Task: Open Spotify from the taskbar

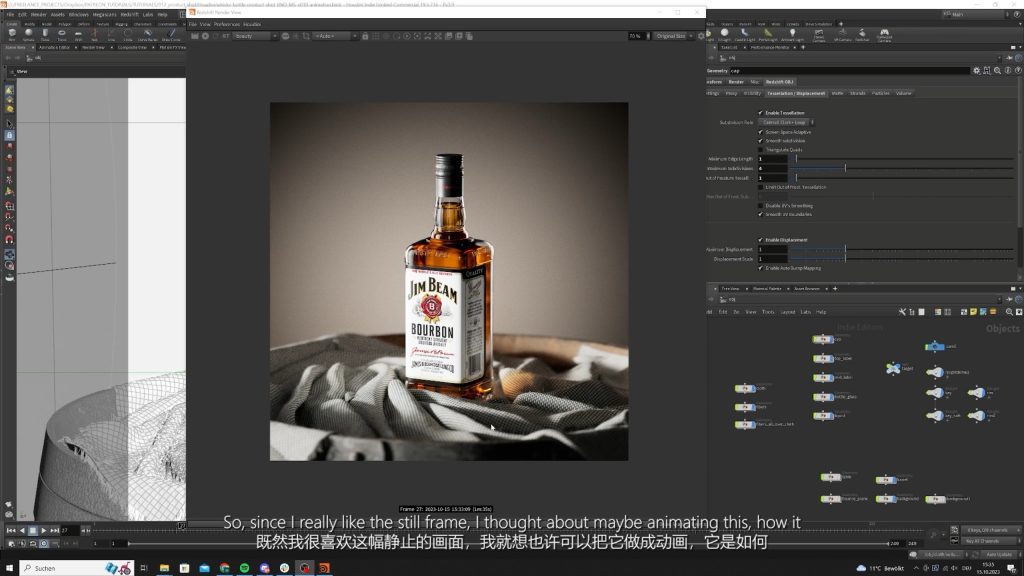Action: coord(244,568)
